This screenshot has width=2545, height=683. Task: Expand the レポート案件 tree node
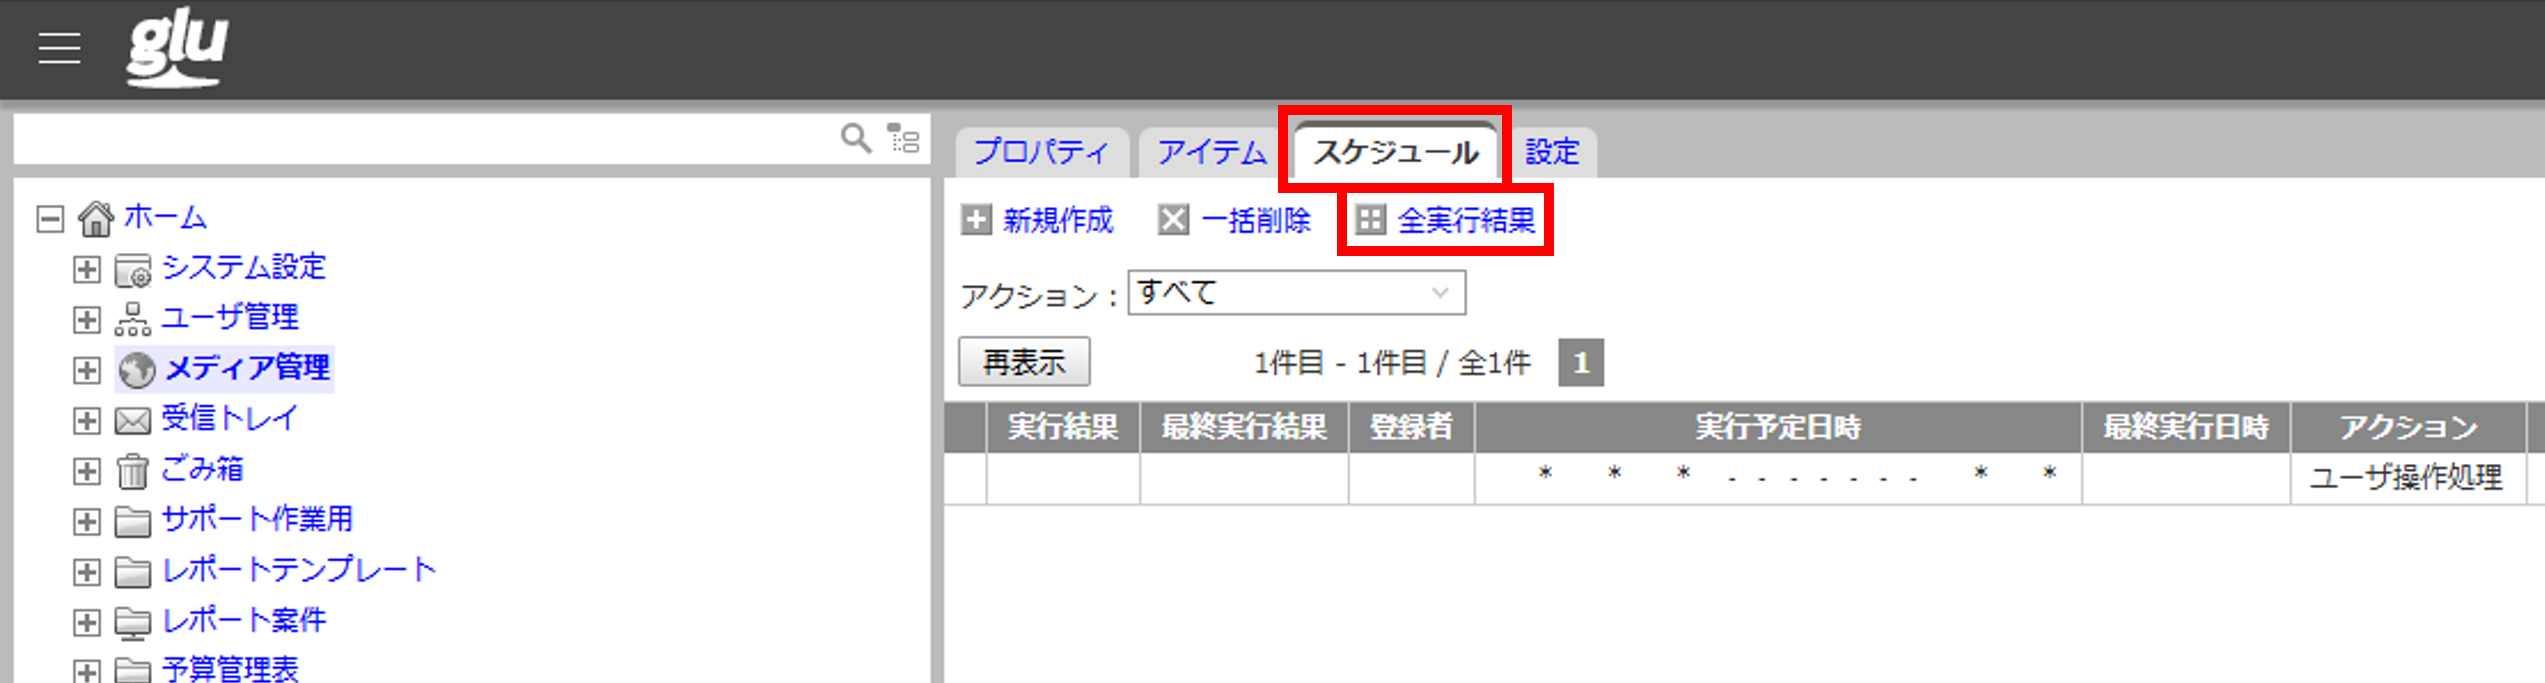87,622
